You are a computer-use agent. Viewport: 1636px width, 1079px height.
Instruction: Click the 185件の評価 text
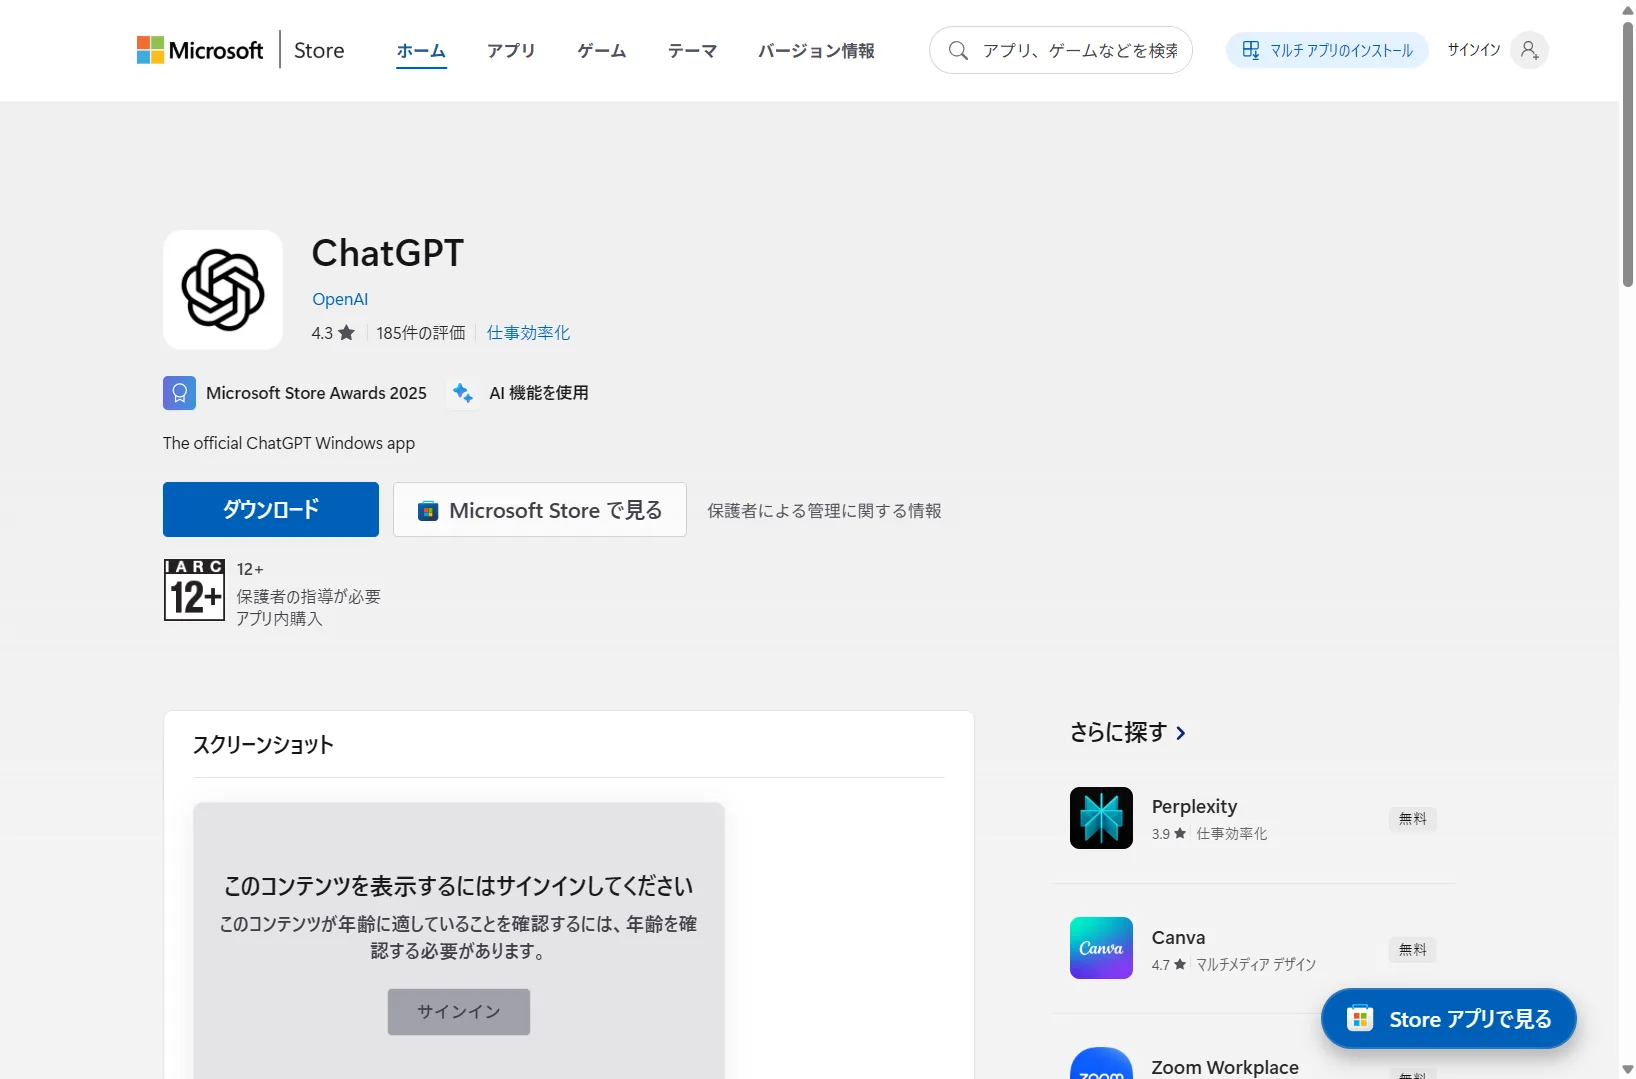click(x=421, y=333)
